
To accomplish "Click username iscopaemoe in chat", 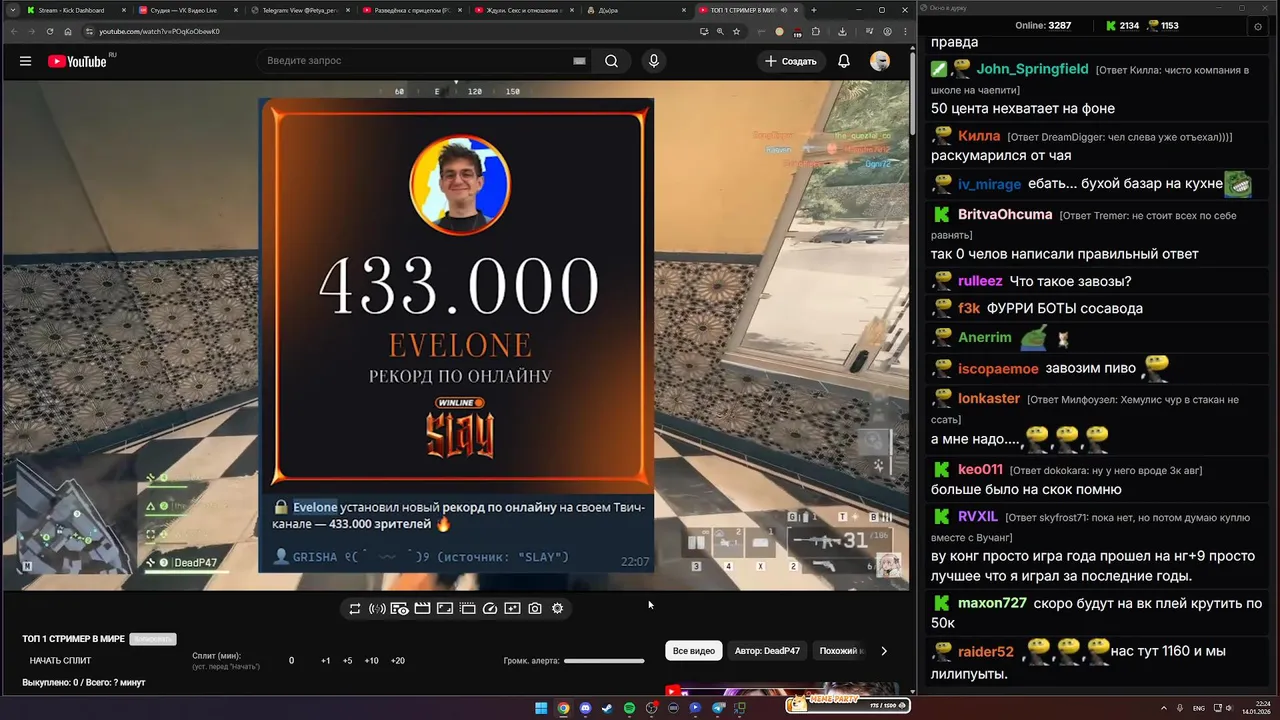I will (998, 368).
